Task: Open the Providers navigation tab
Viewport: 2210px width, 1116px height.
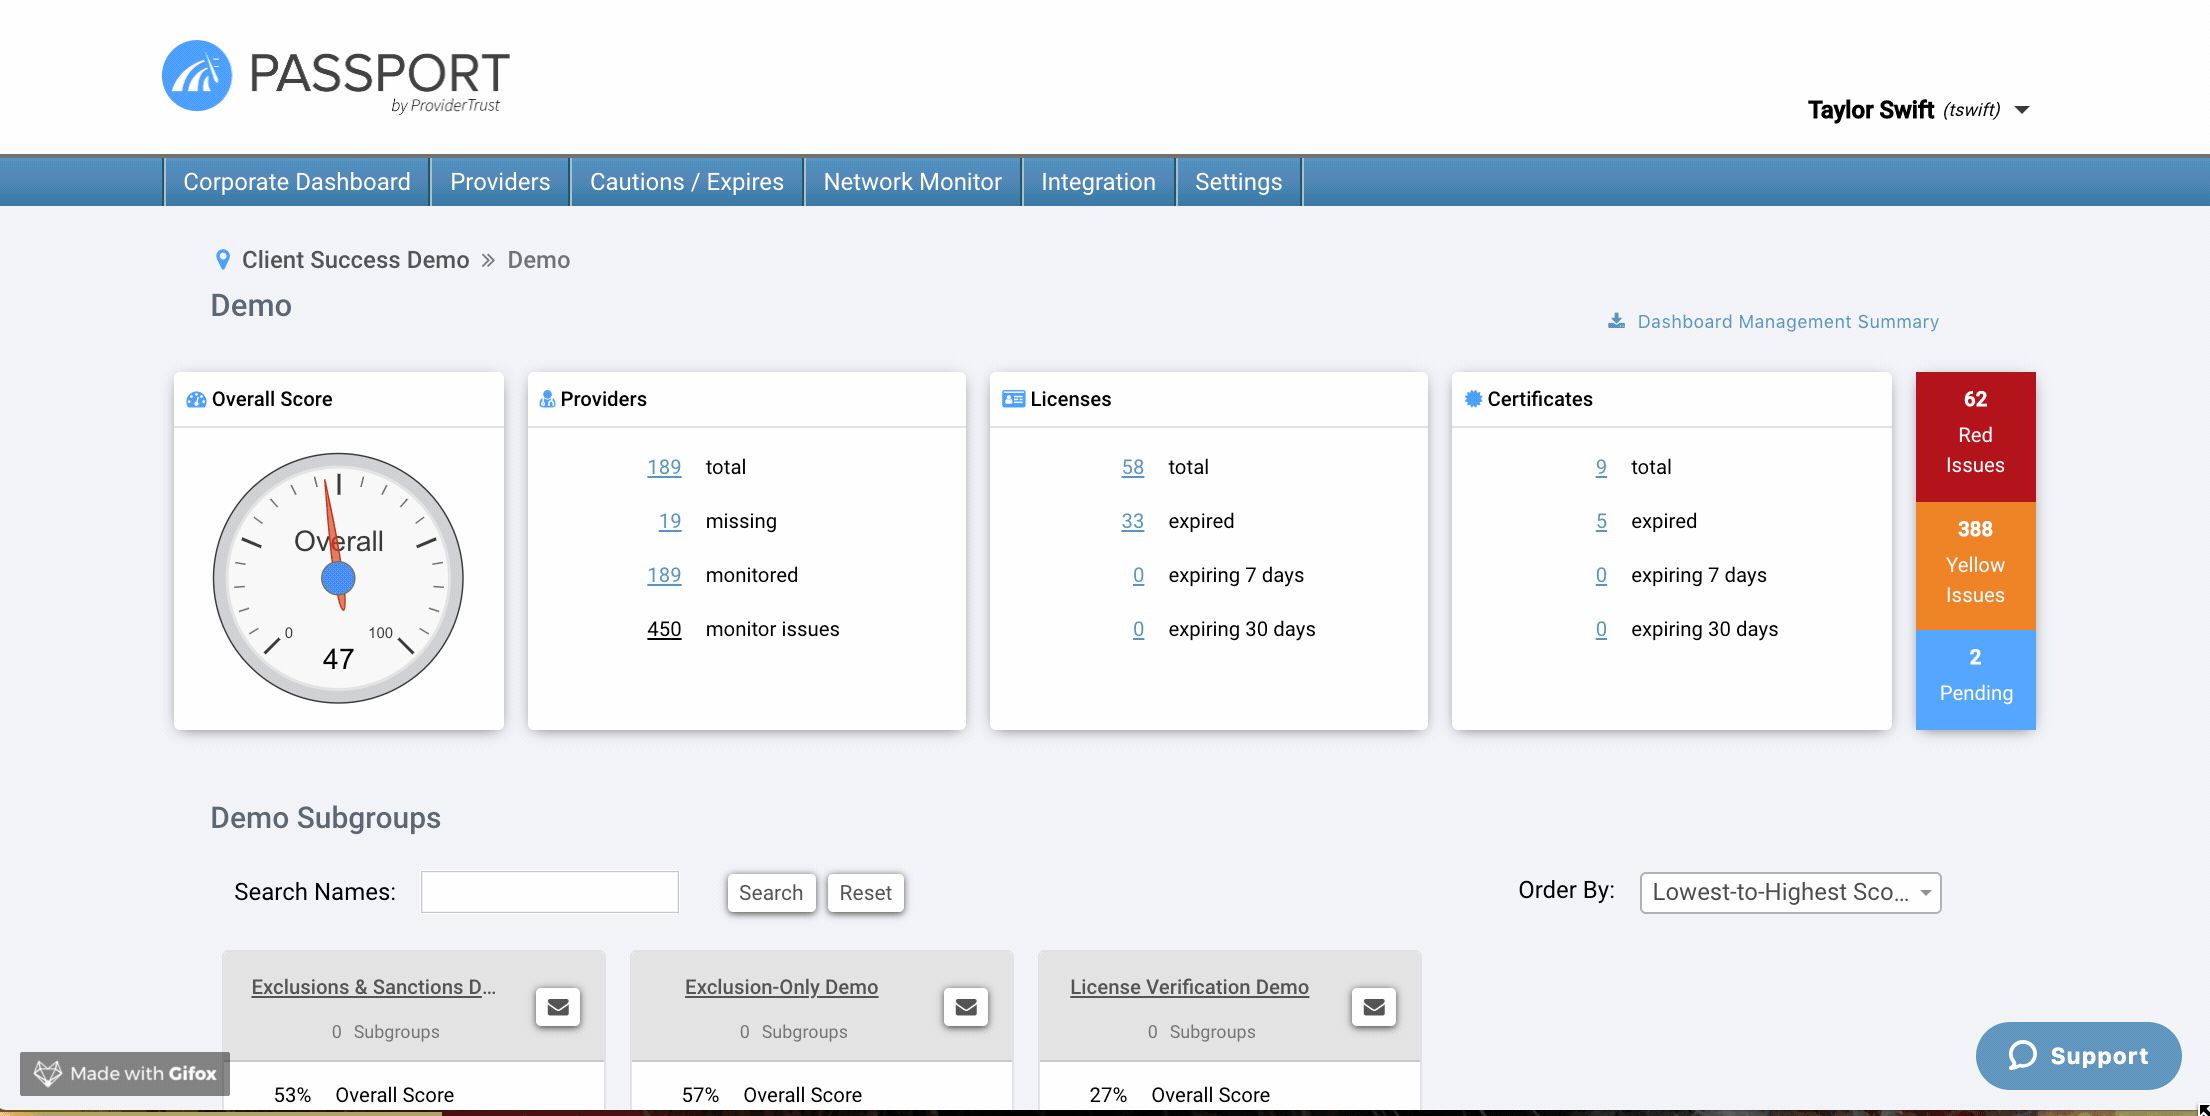Action: point(500,182)
